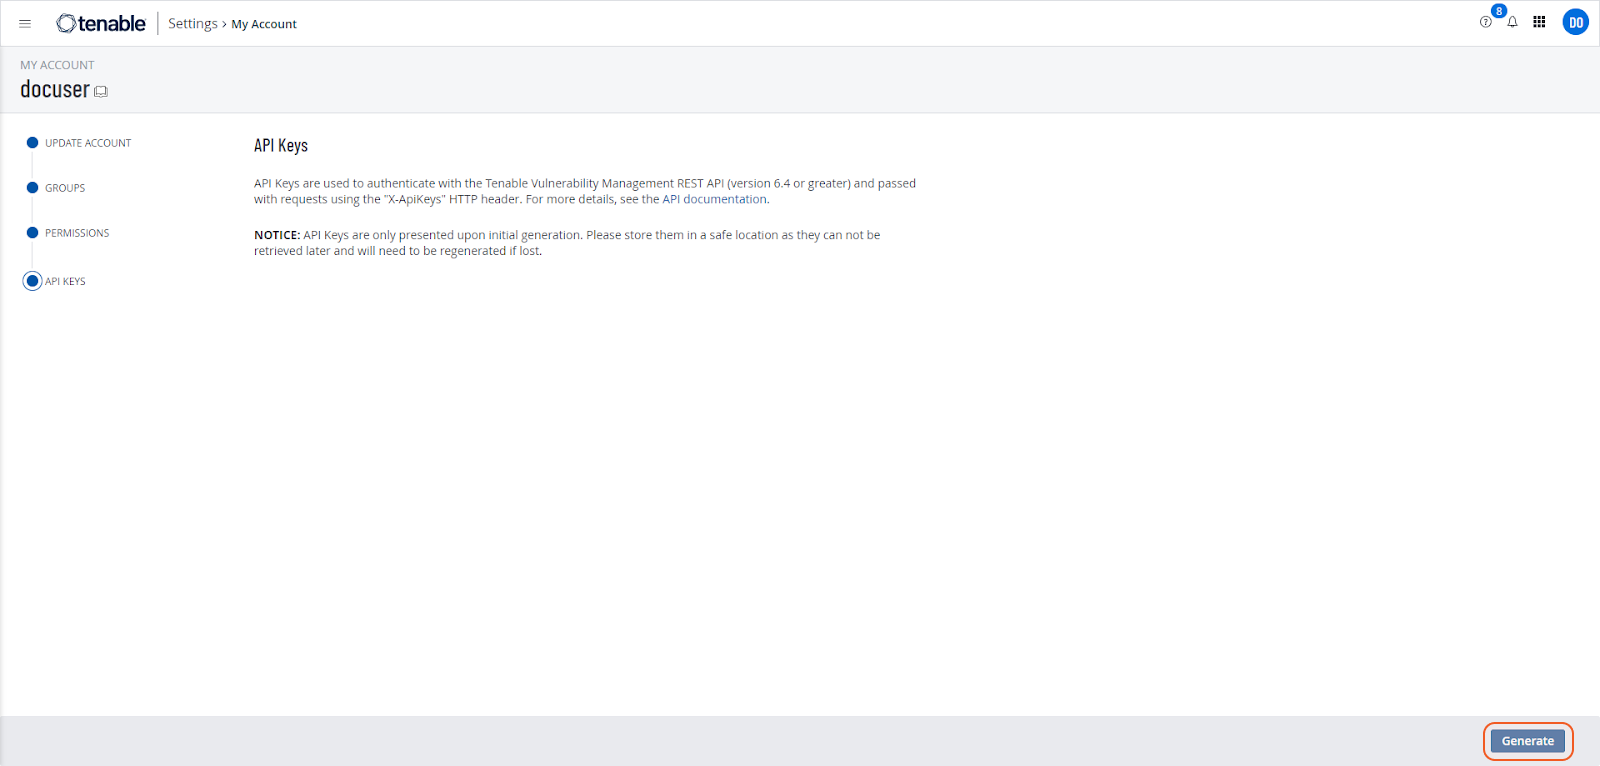Click the API Keys sidebar label

(66, 282)
